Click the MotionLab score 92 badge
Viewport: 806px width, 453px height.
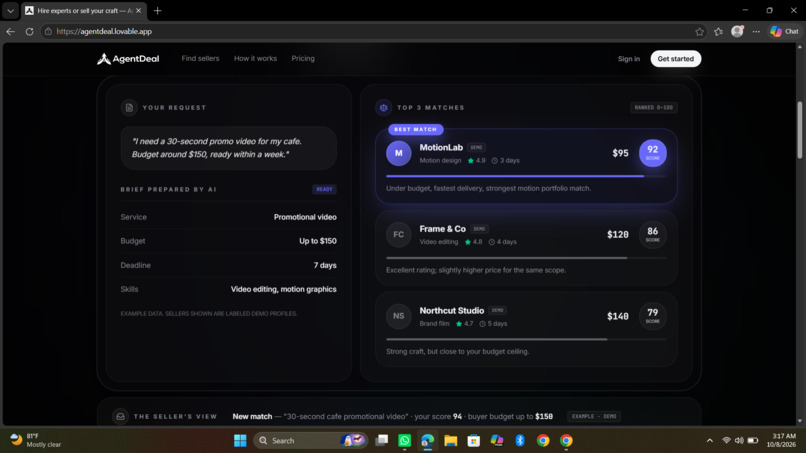click(x=652, y=153)
